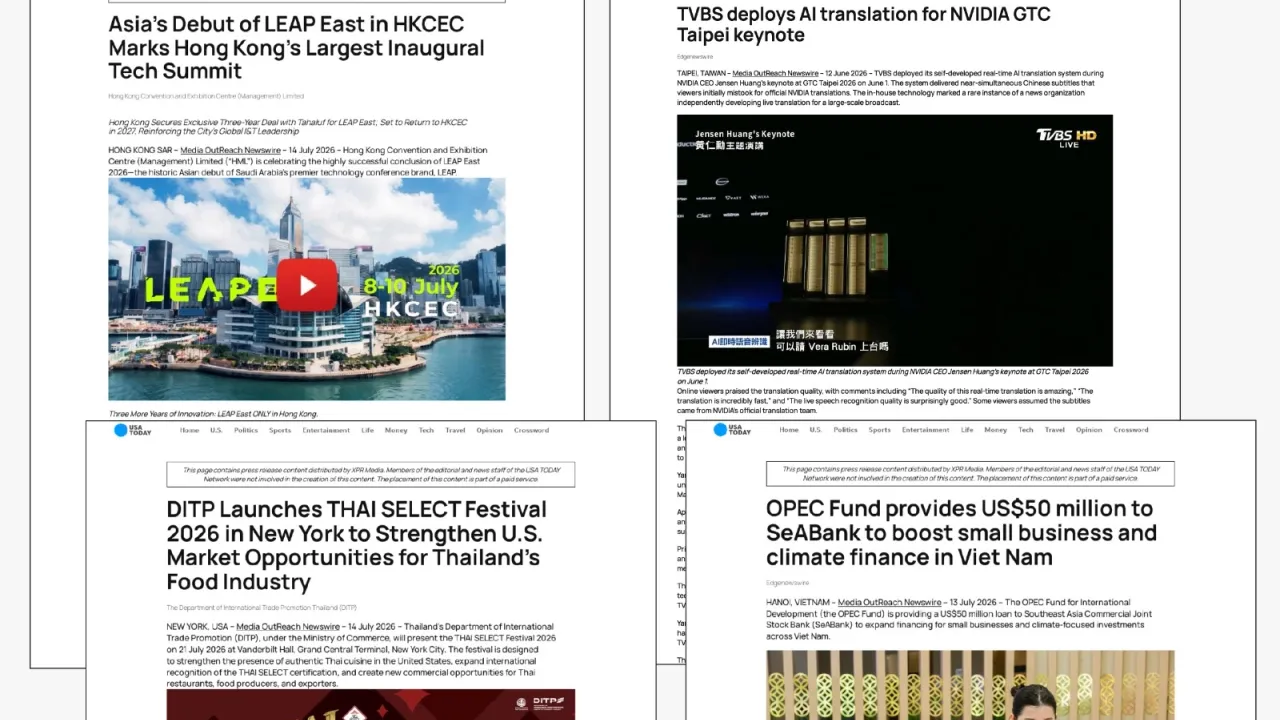
Task: Click the press release disclaimer on the OPEC Fund page
Action: click(970, 473)
